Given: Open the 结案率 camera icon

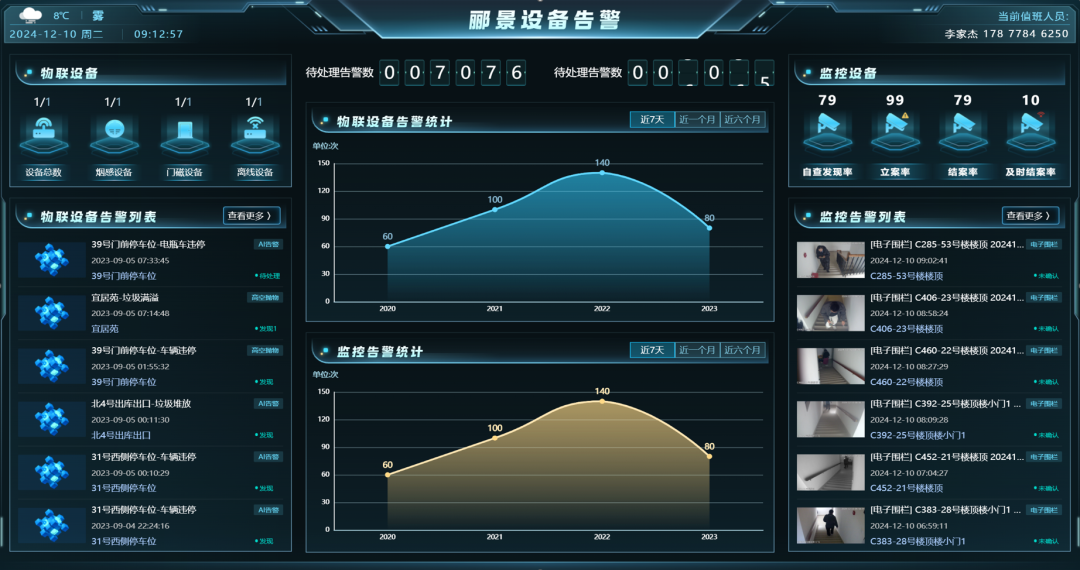Looking at the screenshot, I should pos(962,128).
